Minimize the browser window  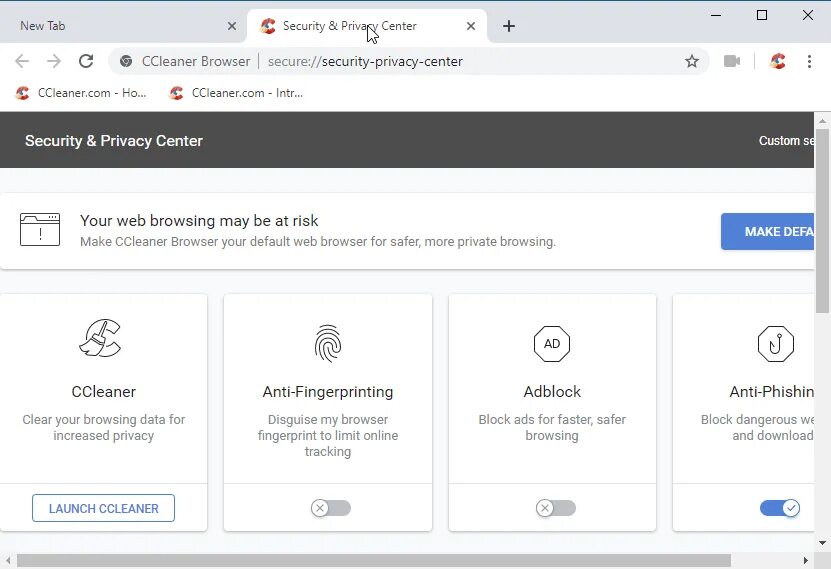[716, 15]
